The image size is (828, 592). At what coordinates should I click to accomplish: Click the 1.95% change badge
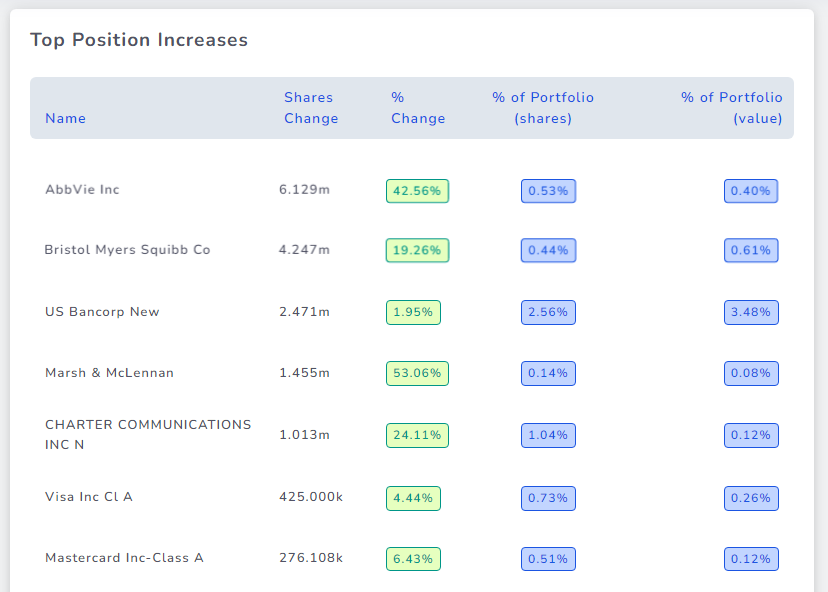pyautogui.click(x=413, y=312)
